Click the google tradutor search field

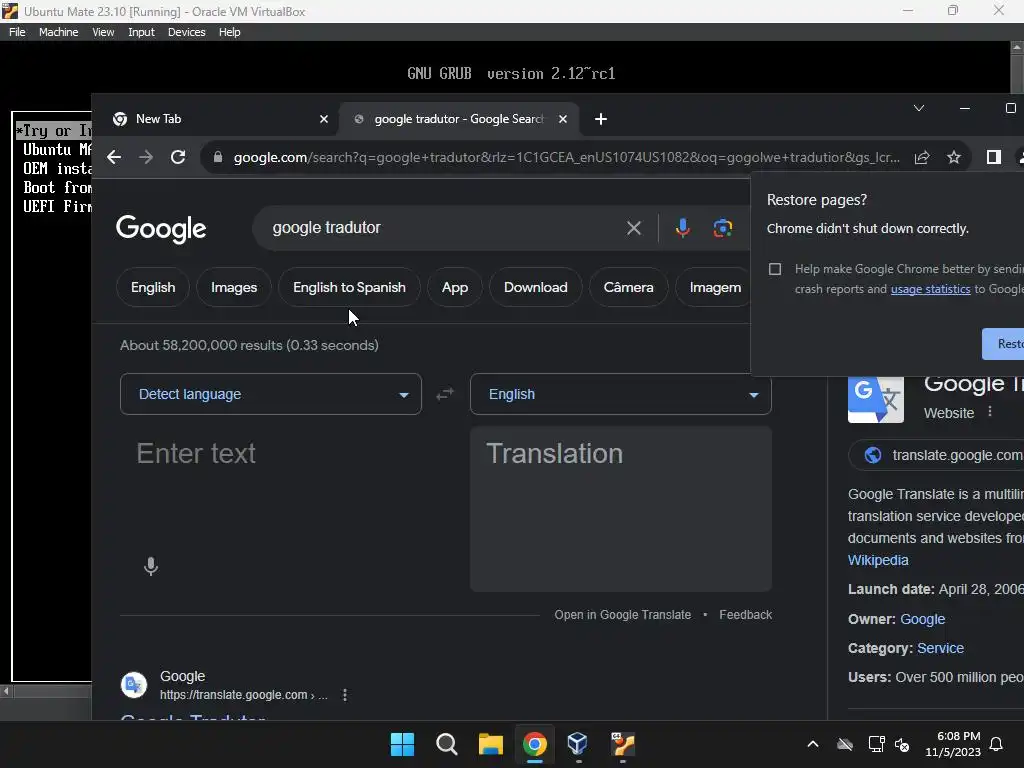tap(438, 228)
